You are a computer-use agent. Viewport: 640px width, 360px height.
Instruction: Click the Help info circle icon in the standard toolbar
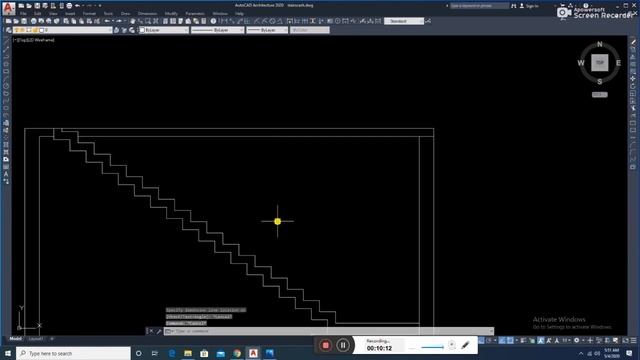point(213,21)
